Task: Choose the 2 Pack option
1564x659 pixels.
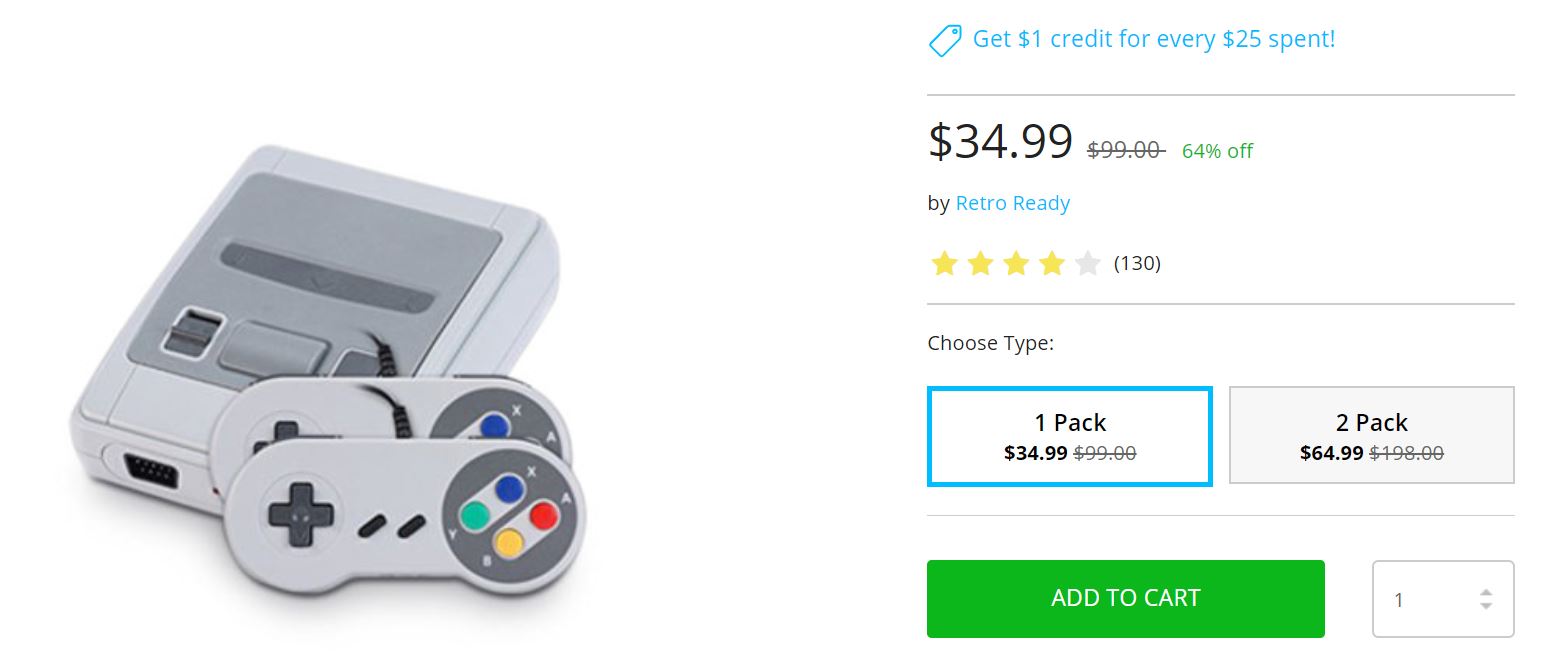Action: click(1371, 436)
